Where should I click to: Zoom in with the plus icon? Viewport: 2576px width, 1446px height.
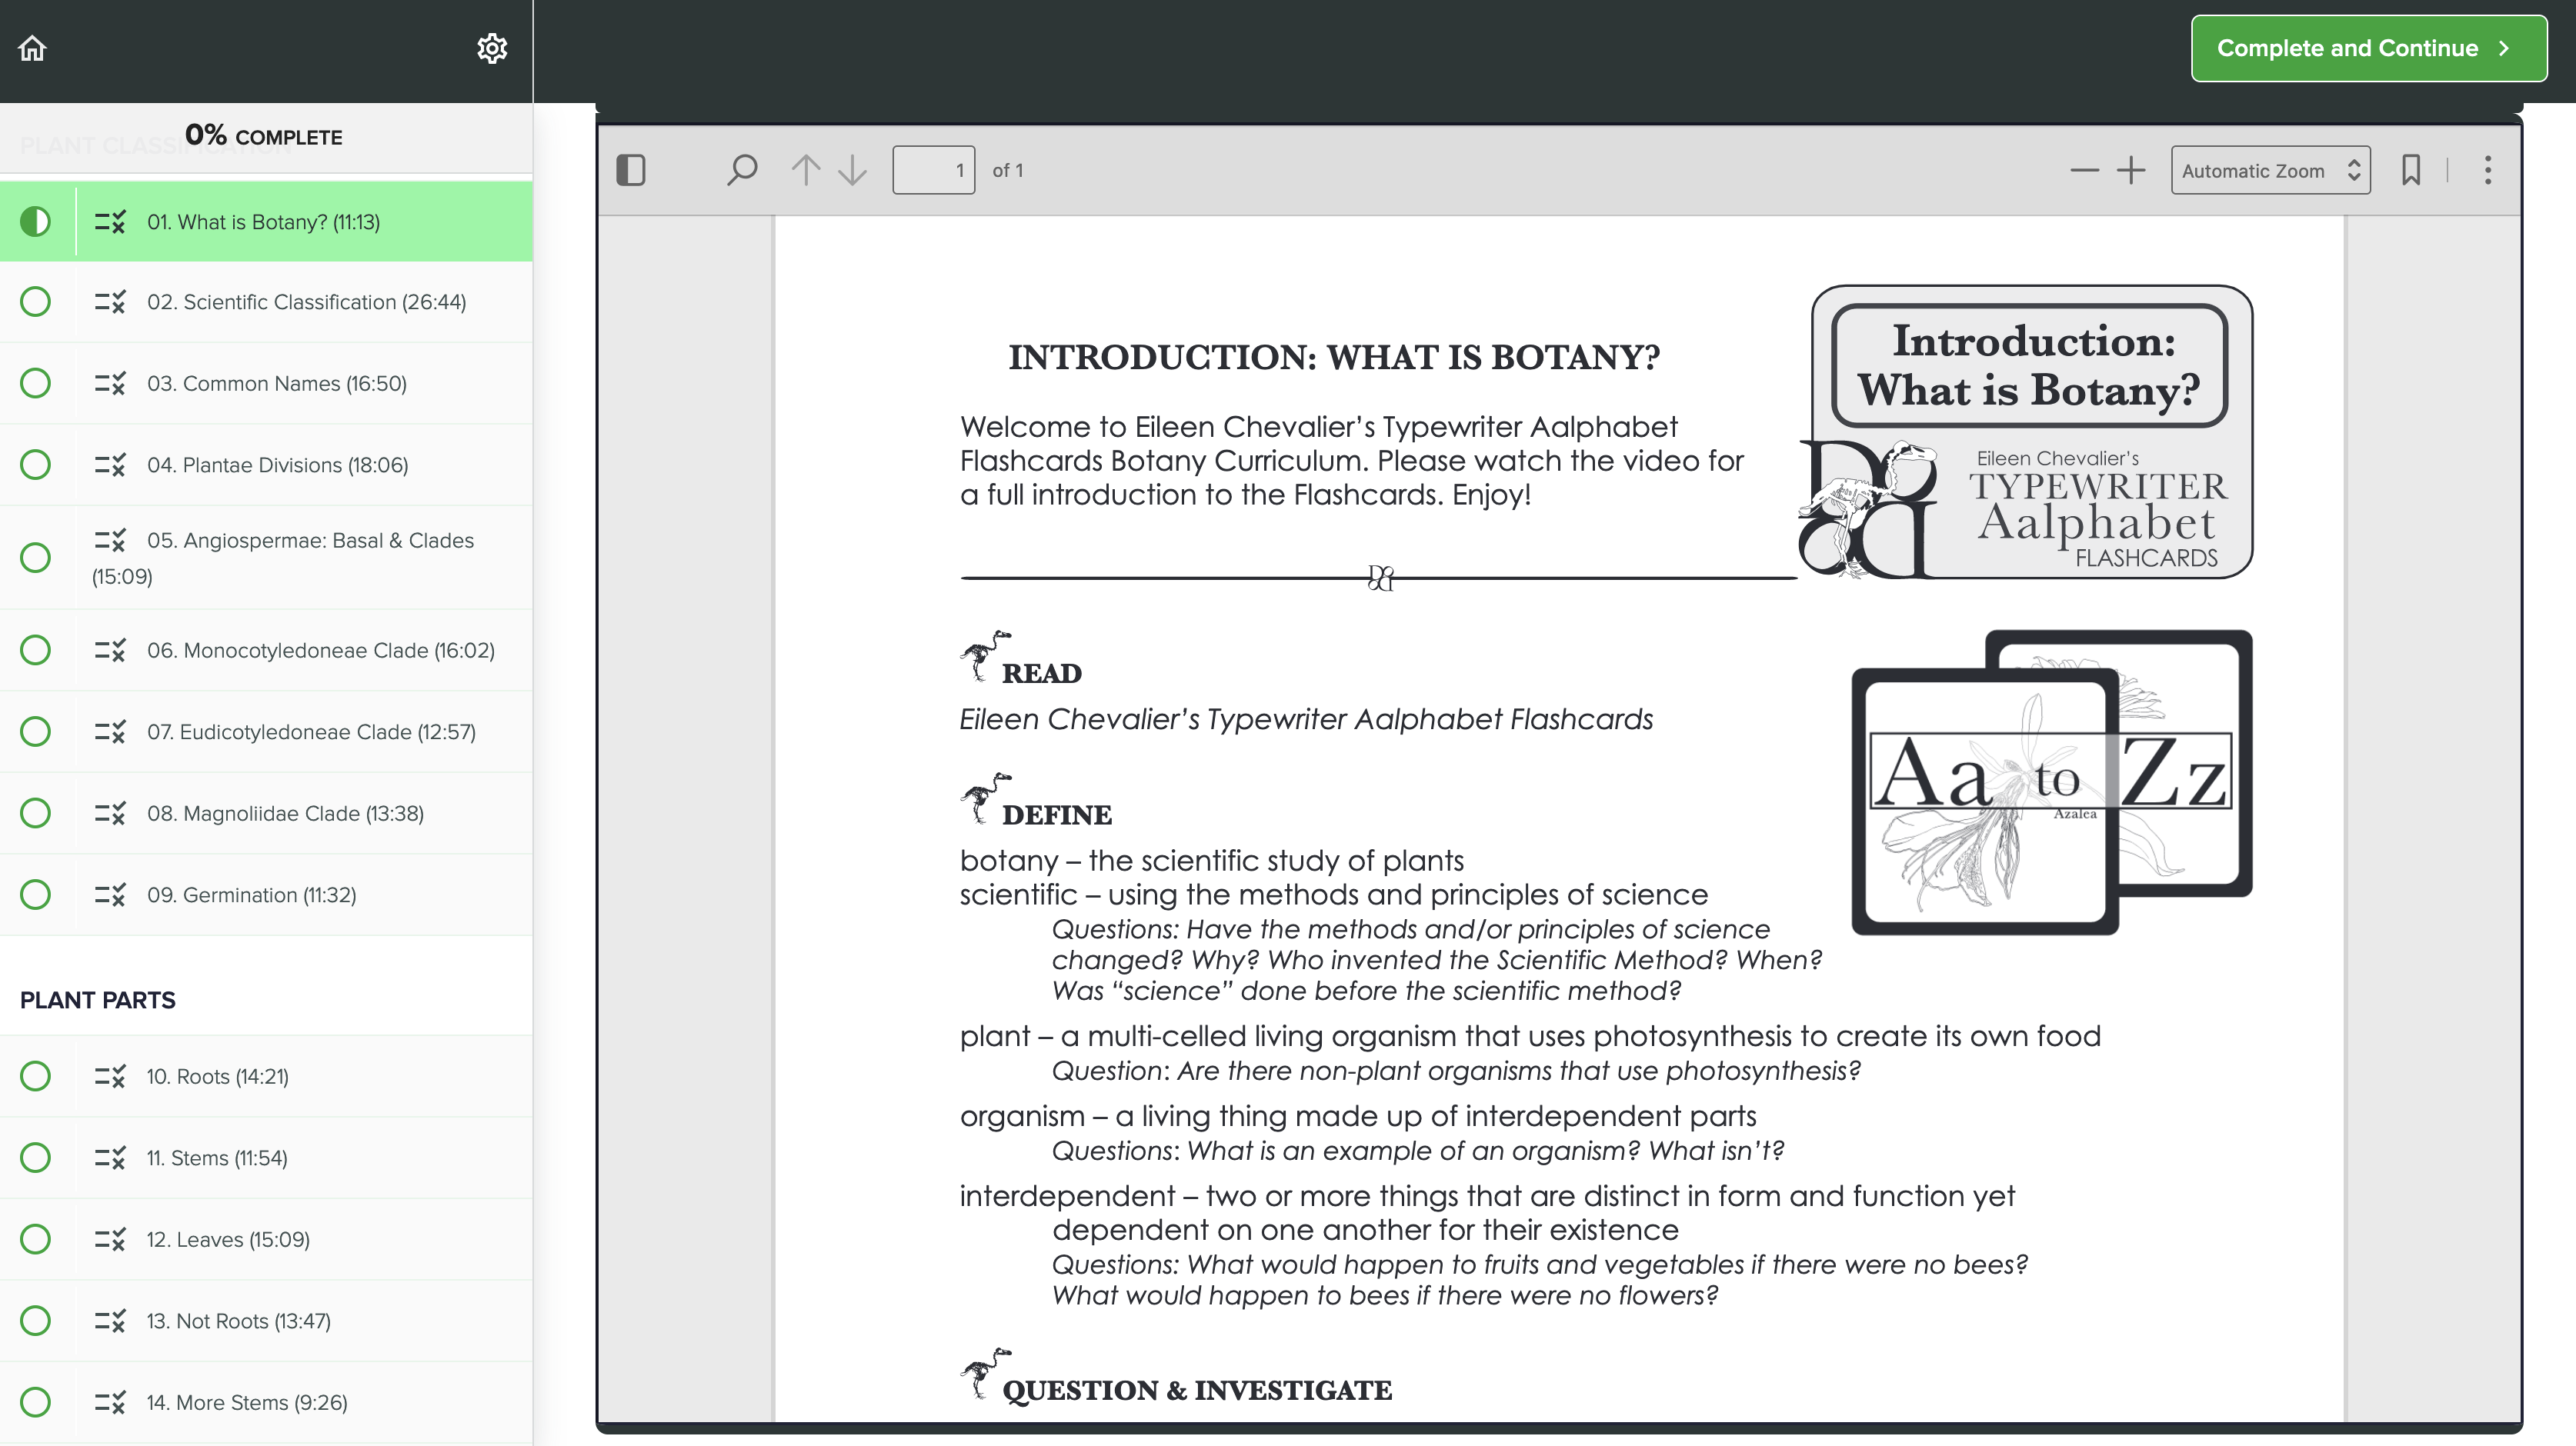tap(2131, 170)
